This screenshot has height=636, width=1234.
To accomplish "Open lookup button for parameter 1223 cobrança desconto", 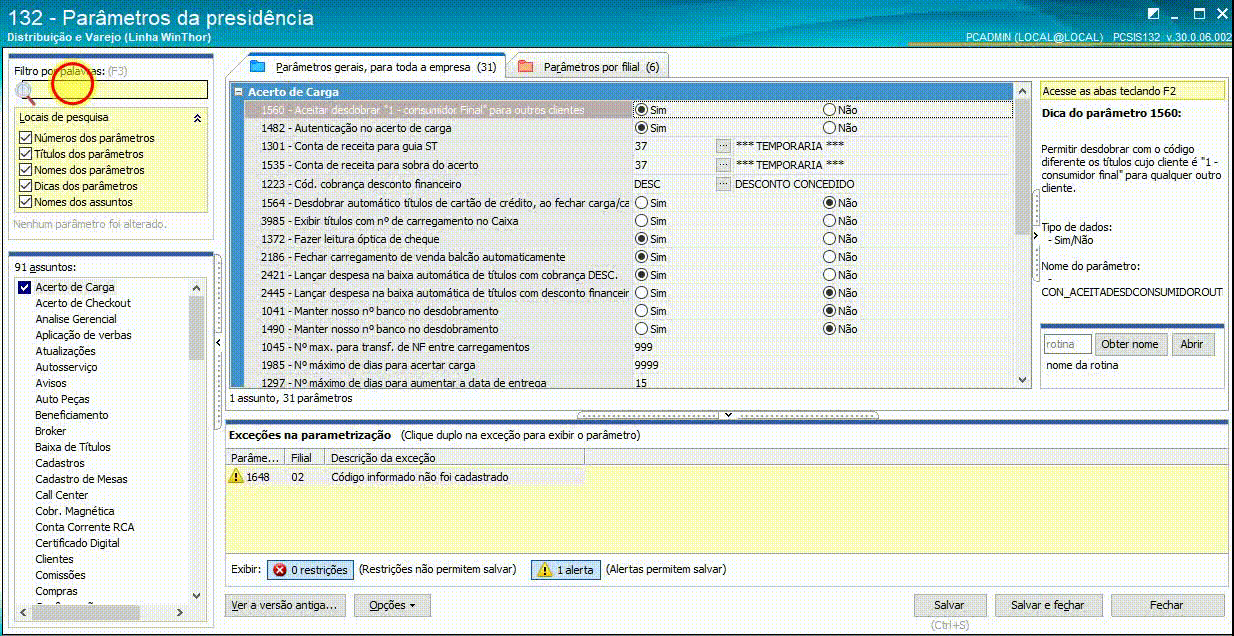I will [x=723, y=184].
